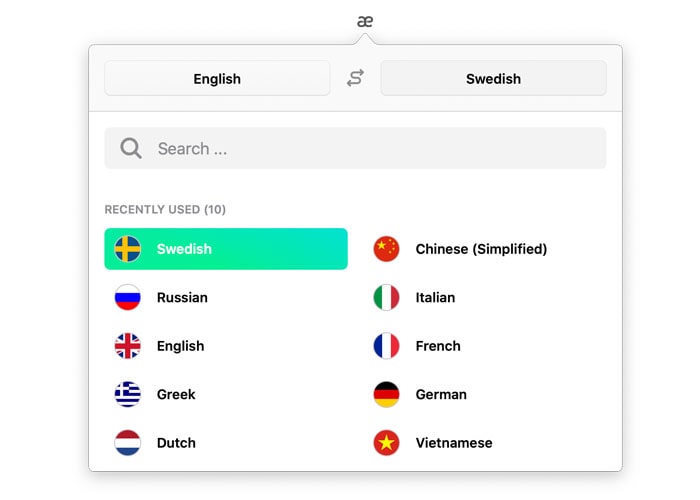Click the Greek flag icon

[128, 394]
